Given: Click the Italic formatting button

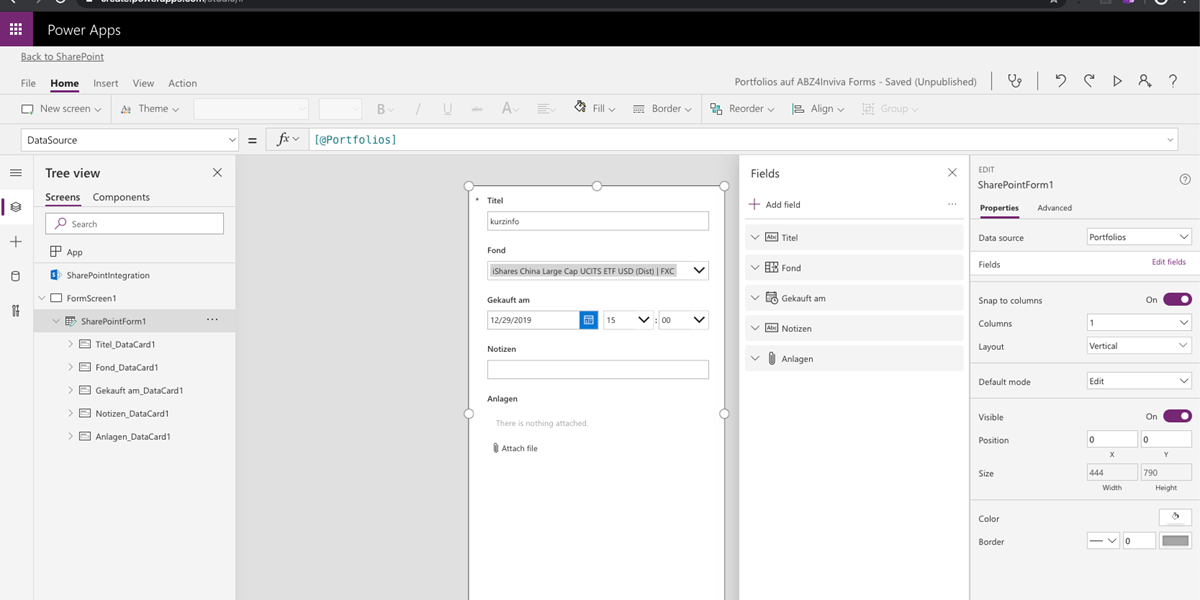Looking at the screenshot, I should point(417,109).
